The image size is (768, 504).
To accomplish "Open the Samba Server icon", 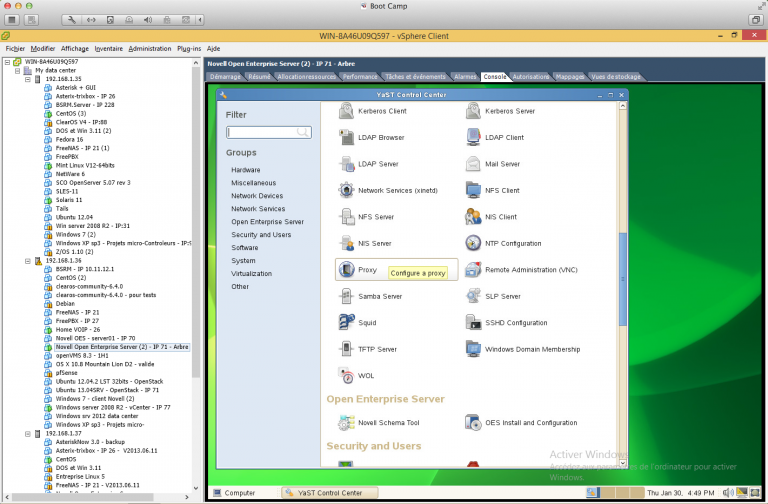I will [x=346, y=296].
